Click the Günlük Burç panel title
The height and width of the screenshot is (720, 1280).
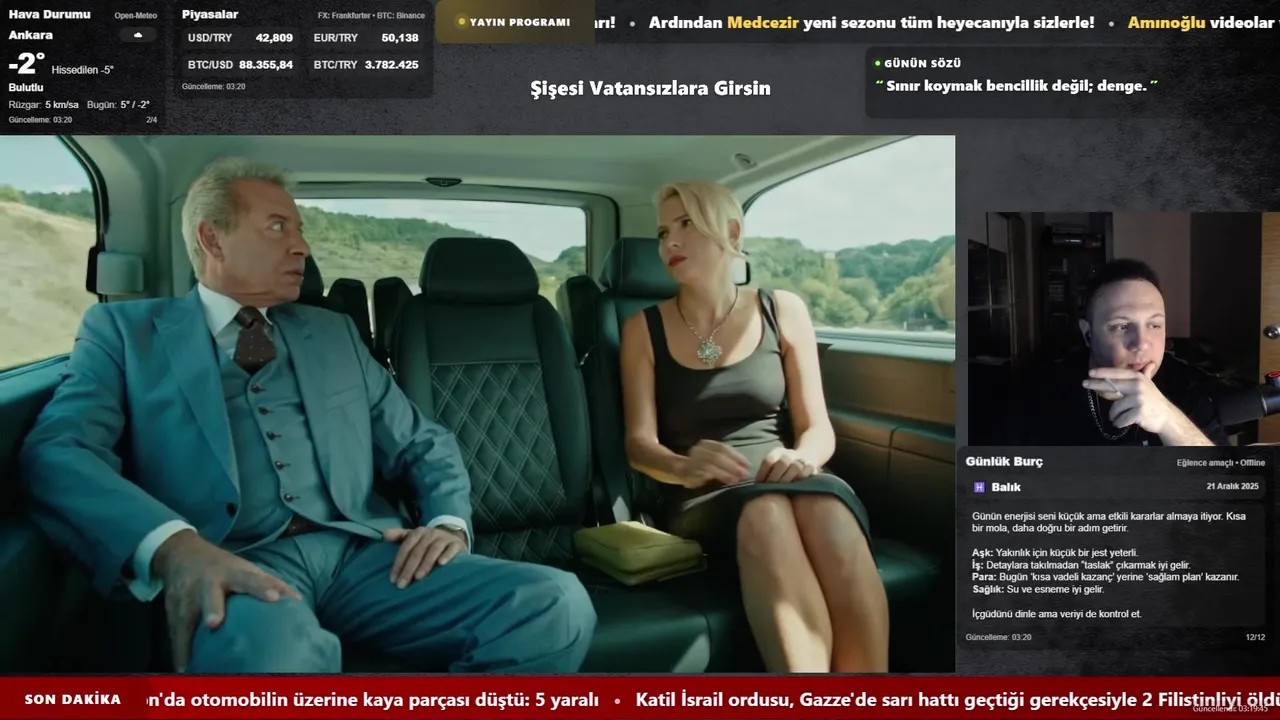(x=1004, y=462)
